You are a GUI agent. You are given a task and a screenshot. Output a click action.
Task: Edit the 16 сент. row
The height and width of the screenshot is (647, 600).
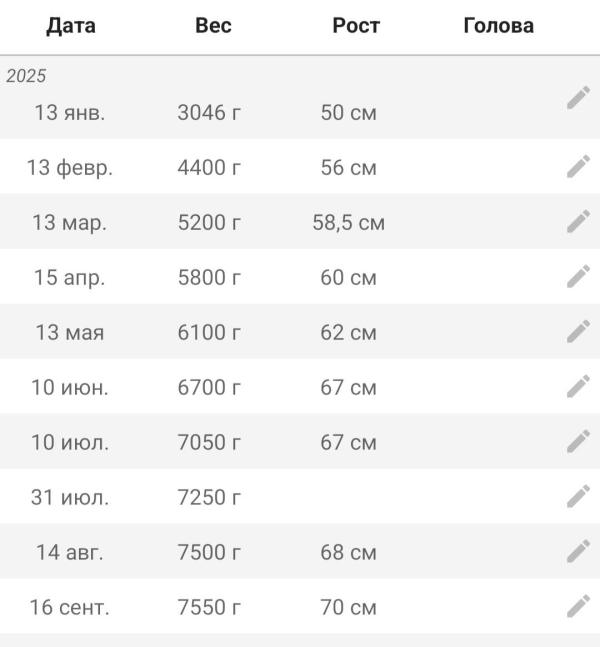pos(578,606)
